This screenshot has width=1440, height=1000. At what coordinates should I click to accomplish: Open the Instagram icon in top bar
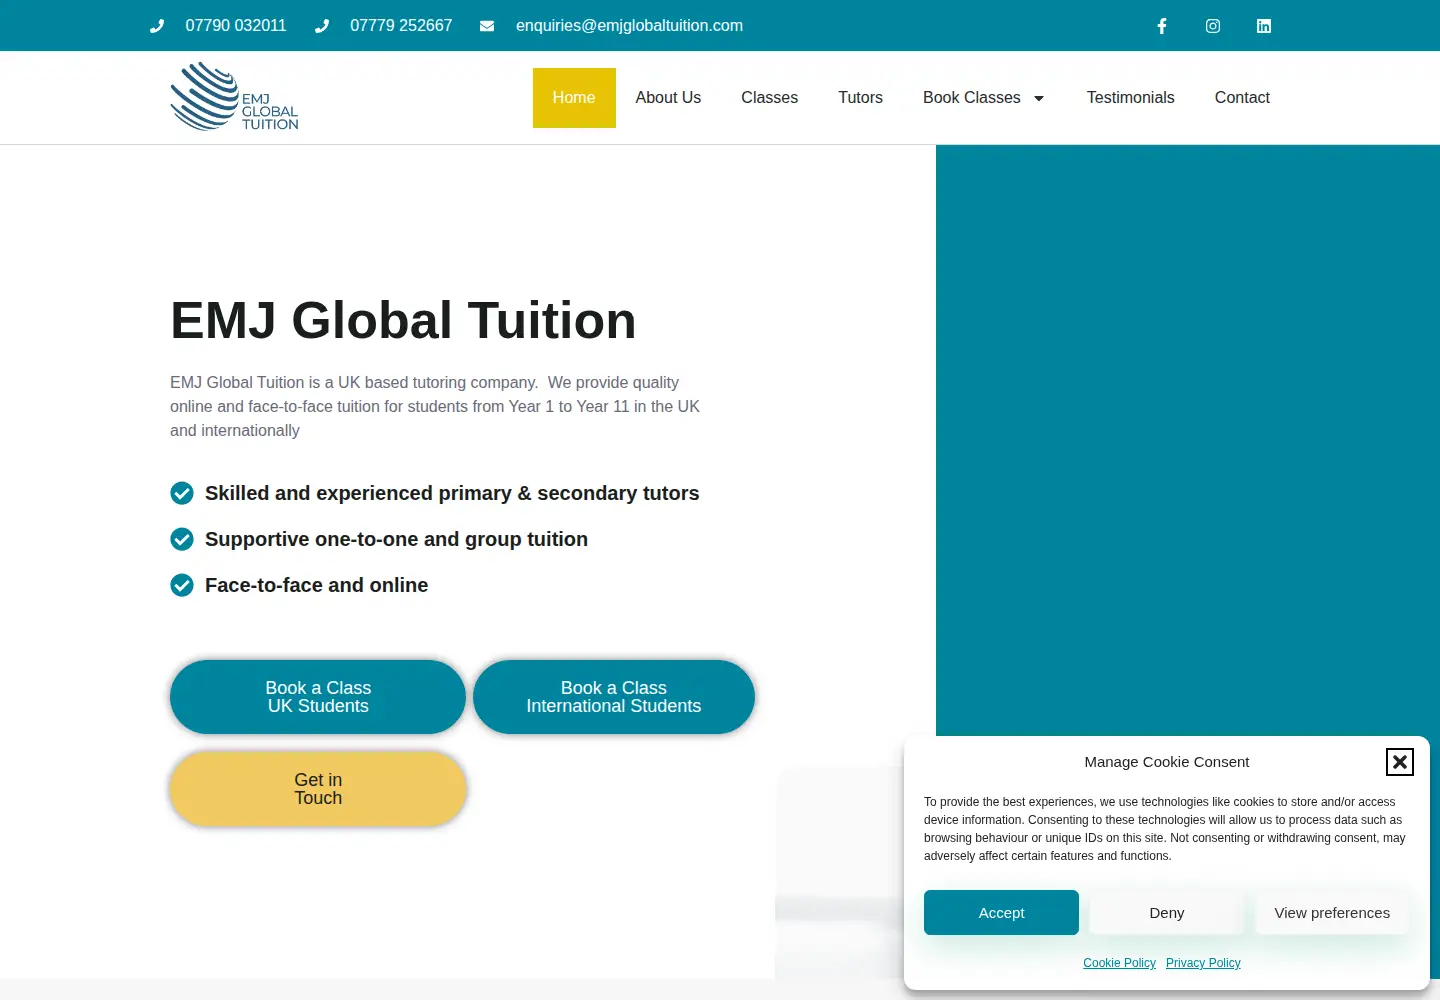coord(1213,26)
